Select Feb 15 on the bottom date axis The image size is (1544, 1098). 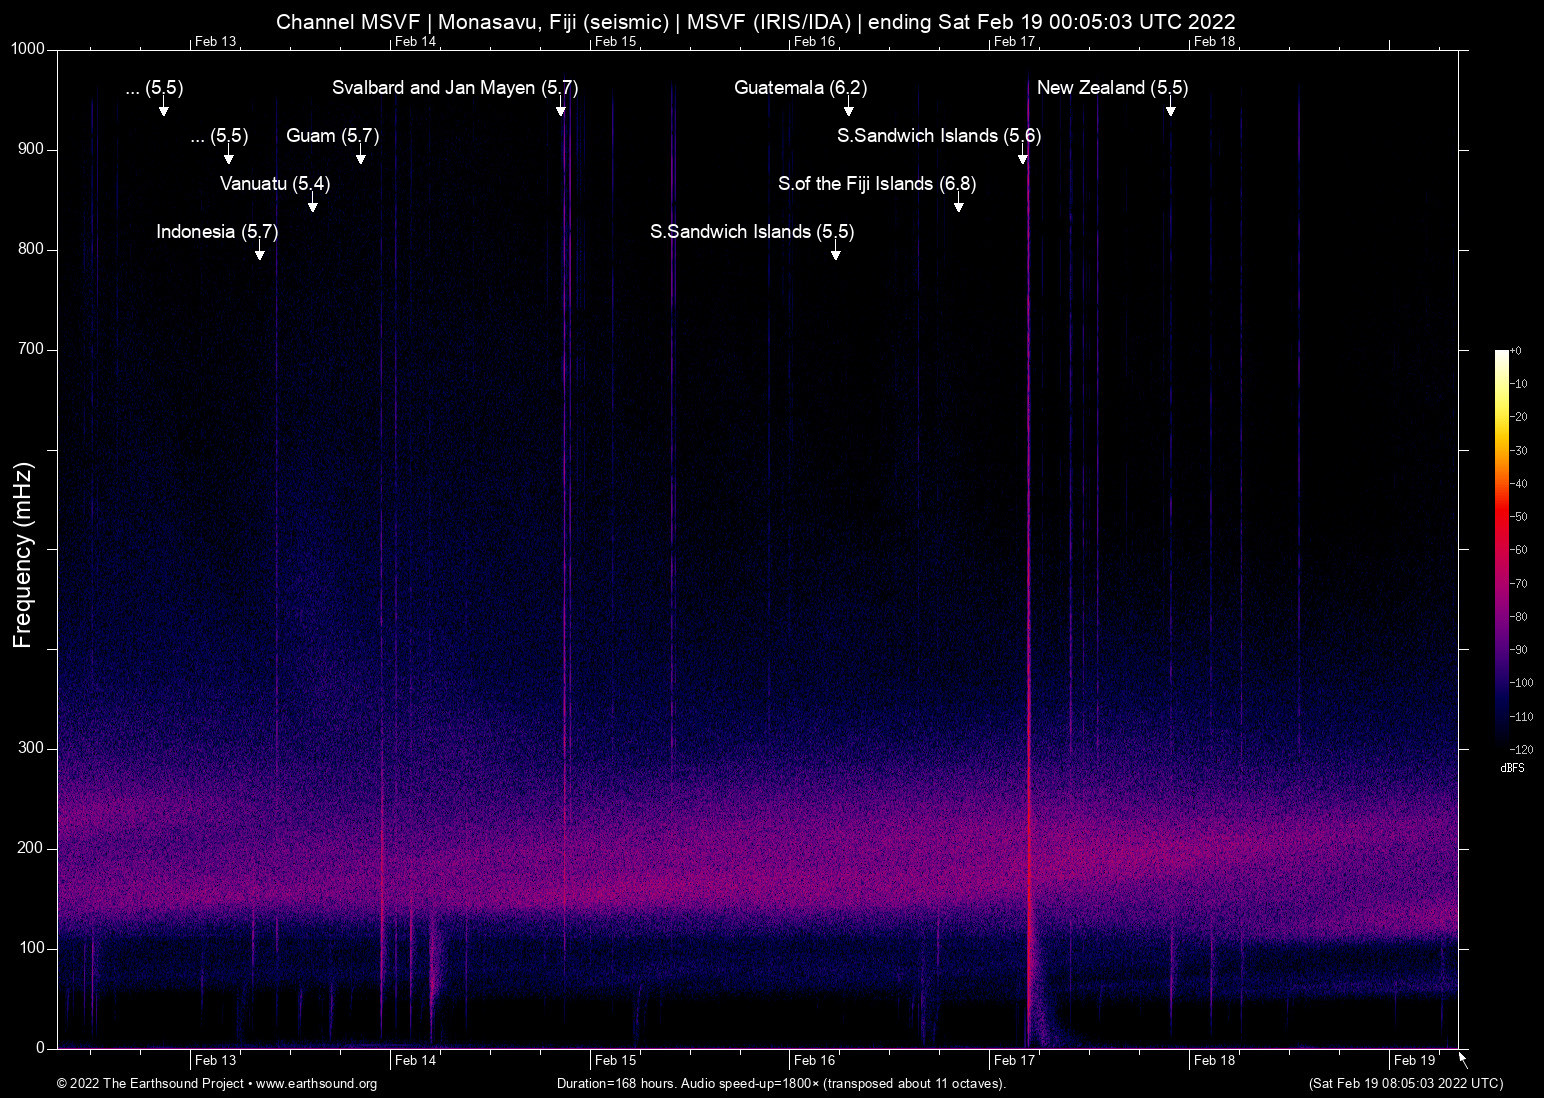click(616, 1060)
